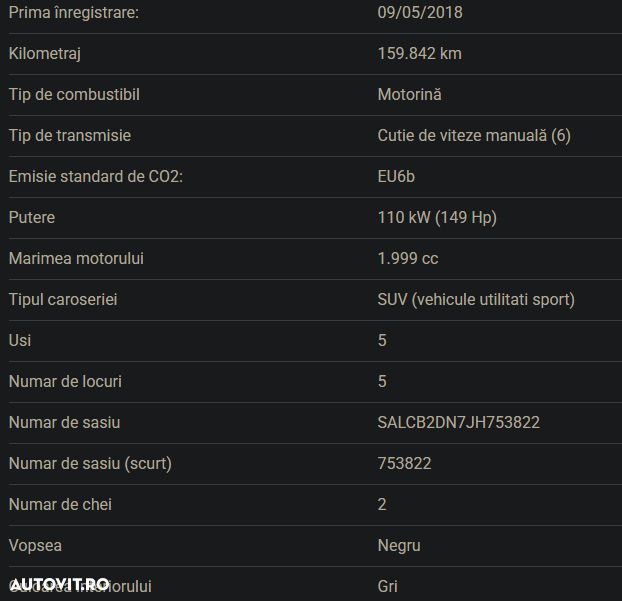Click the Numar de locuri label
622x601 pixels.
pos(65,381)
